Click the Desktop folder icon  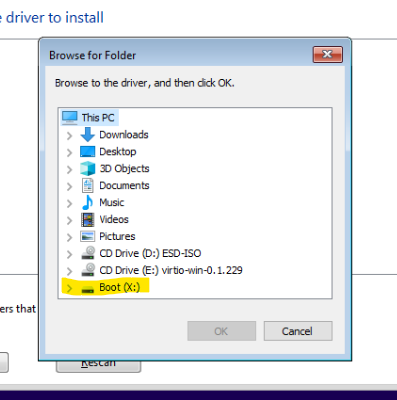(88, 152)
